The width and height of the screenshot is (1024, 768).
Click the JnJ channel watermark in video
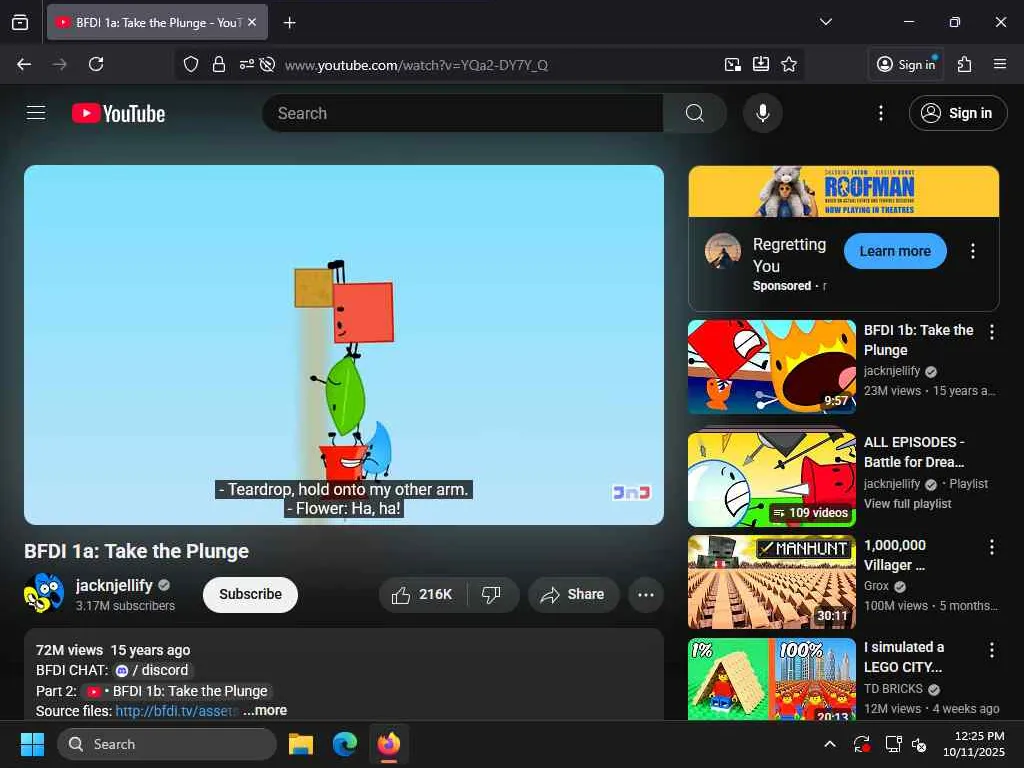[x=631, y=492]
